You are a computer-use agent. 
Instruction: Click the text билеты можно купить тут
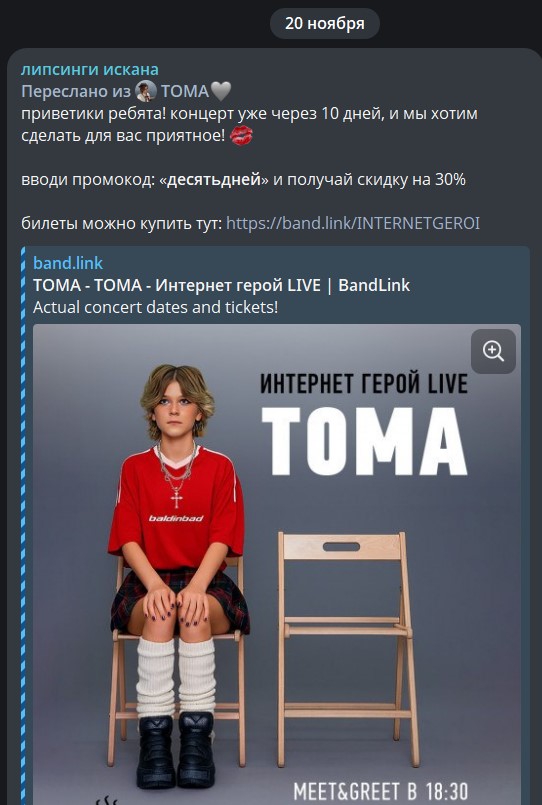click(x=121, y=223)
